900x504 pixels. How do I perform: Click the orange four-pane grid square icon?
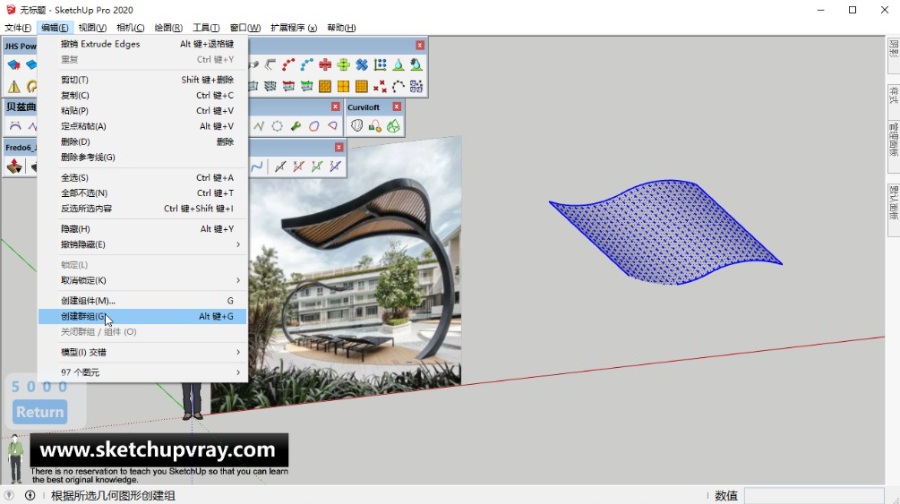coord(343,86)
